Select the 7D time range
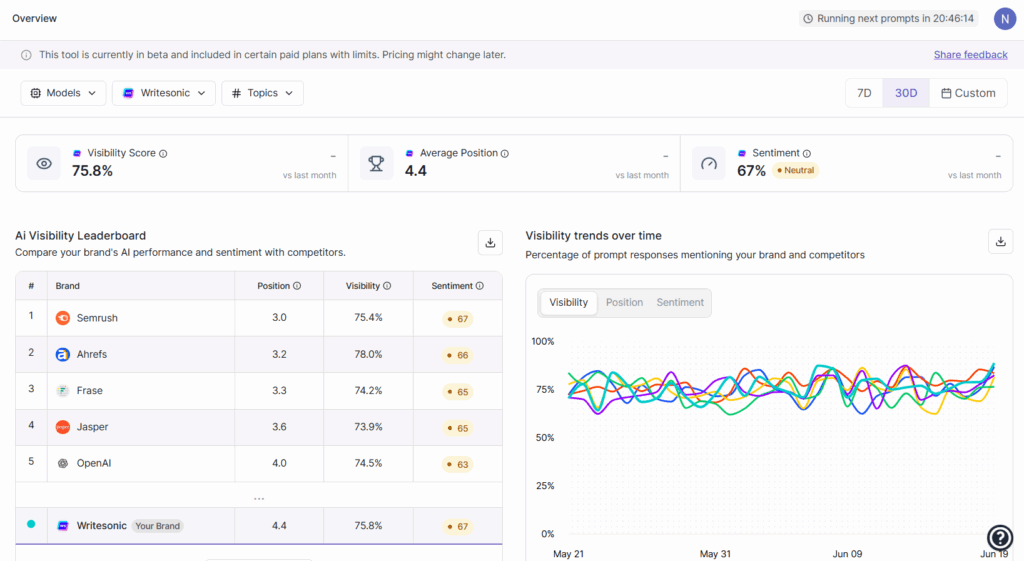Image resolution: width=1024 pixels, height=561 pixels. point(864,93)
